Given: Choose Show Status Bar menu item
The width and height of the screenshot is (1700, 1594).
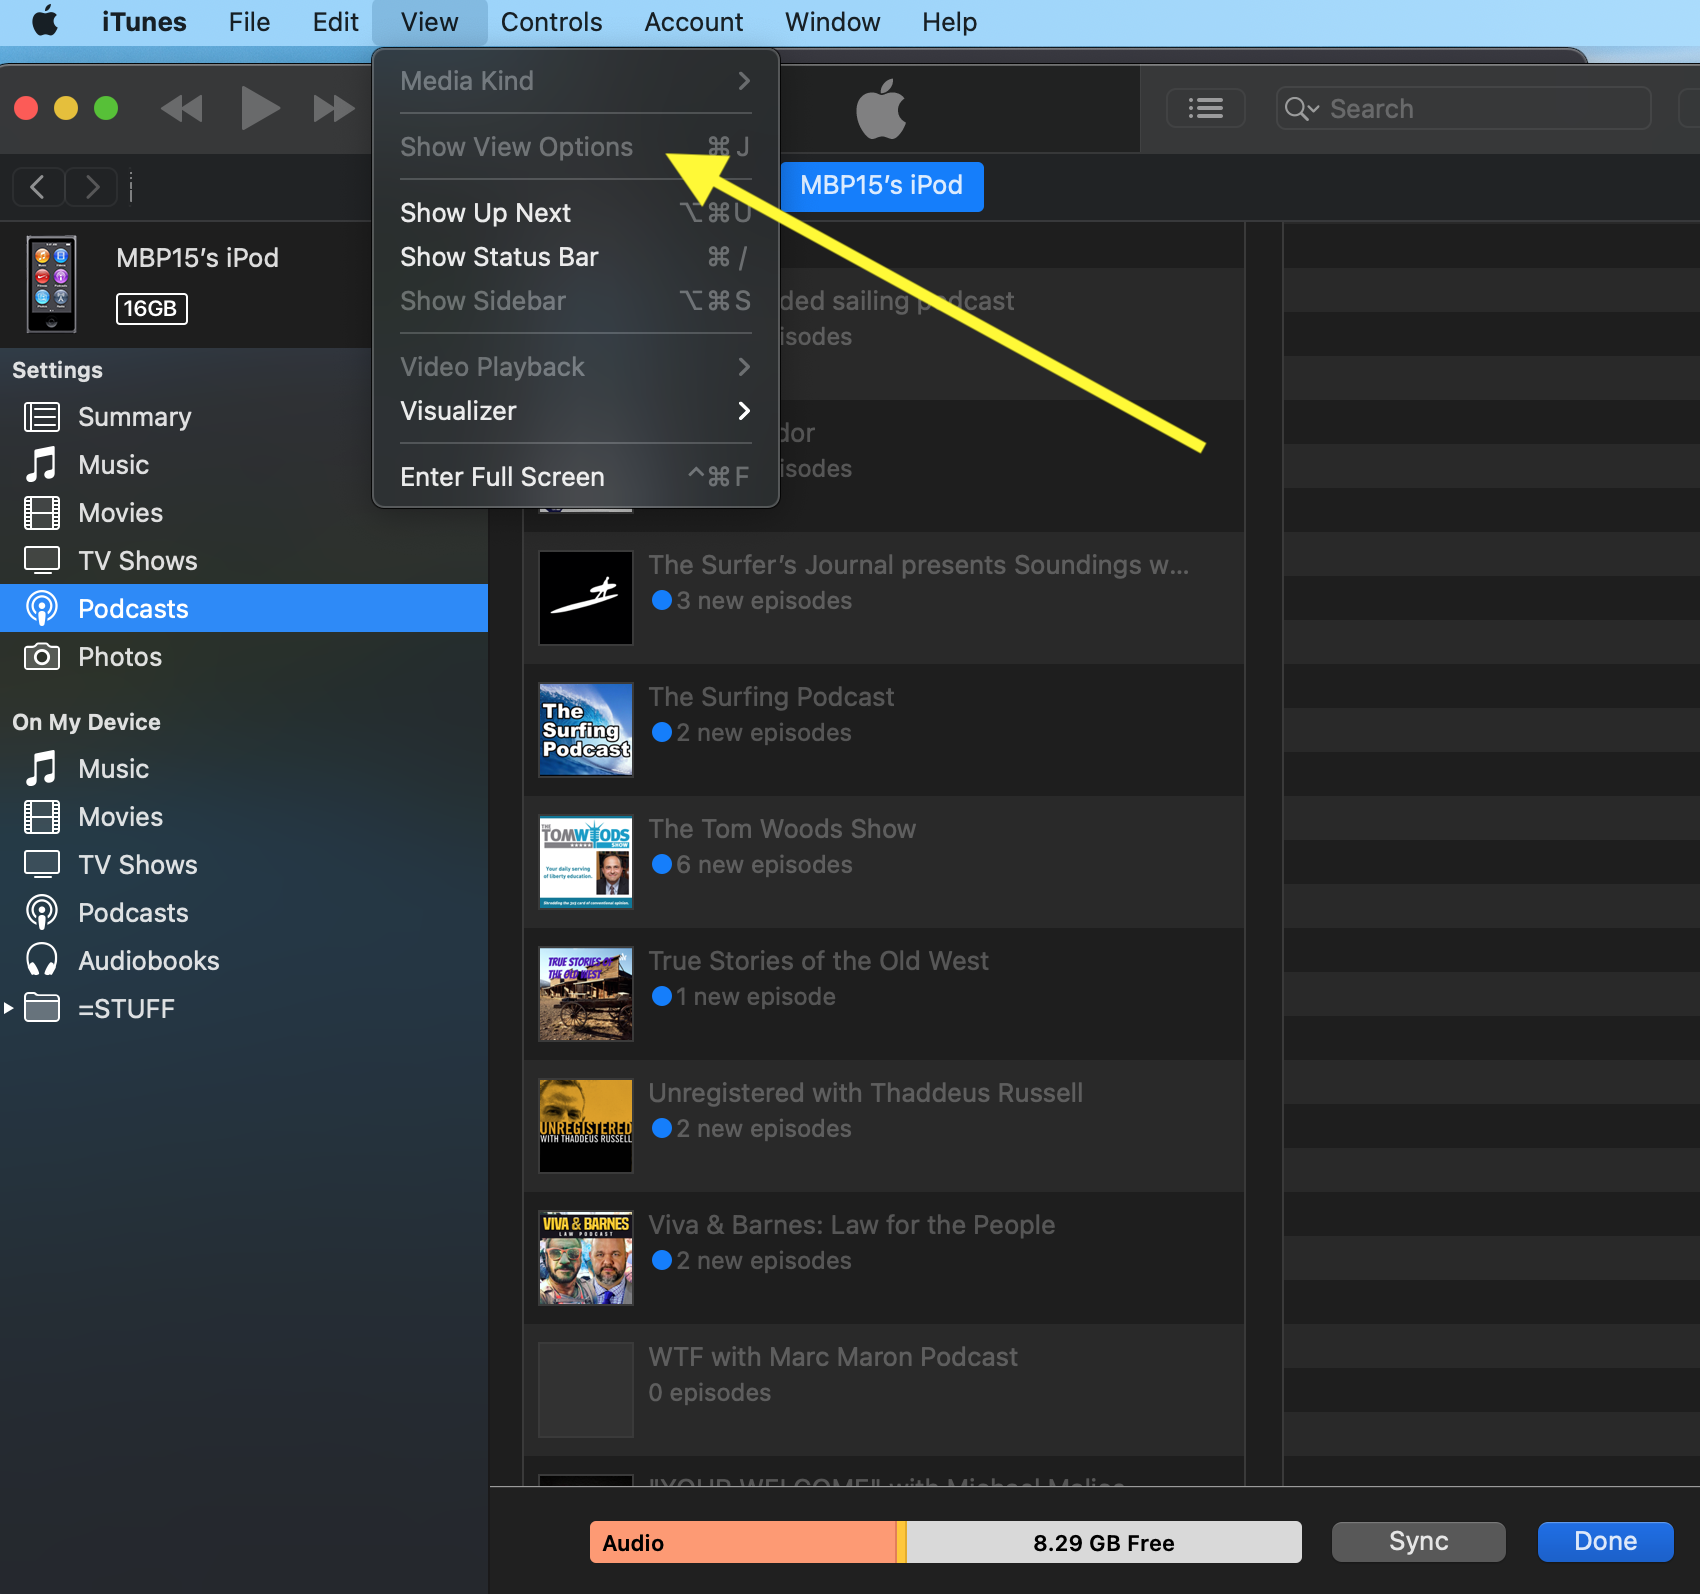Looking at the screenshot, I should pyautogui.click(x=575, y=257).
